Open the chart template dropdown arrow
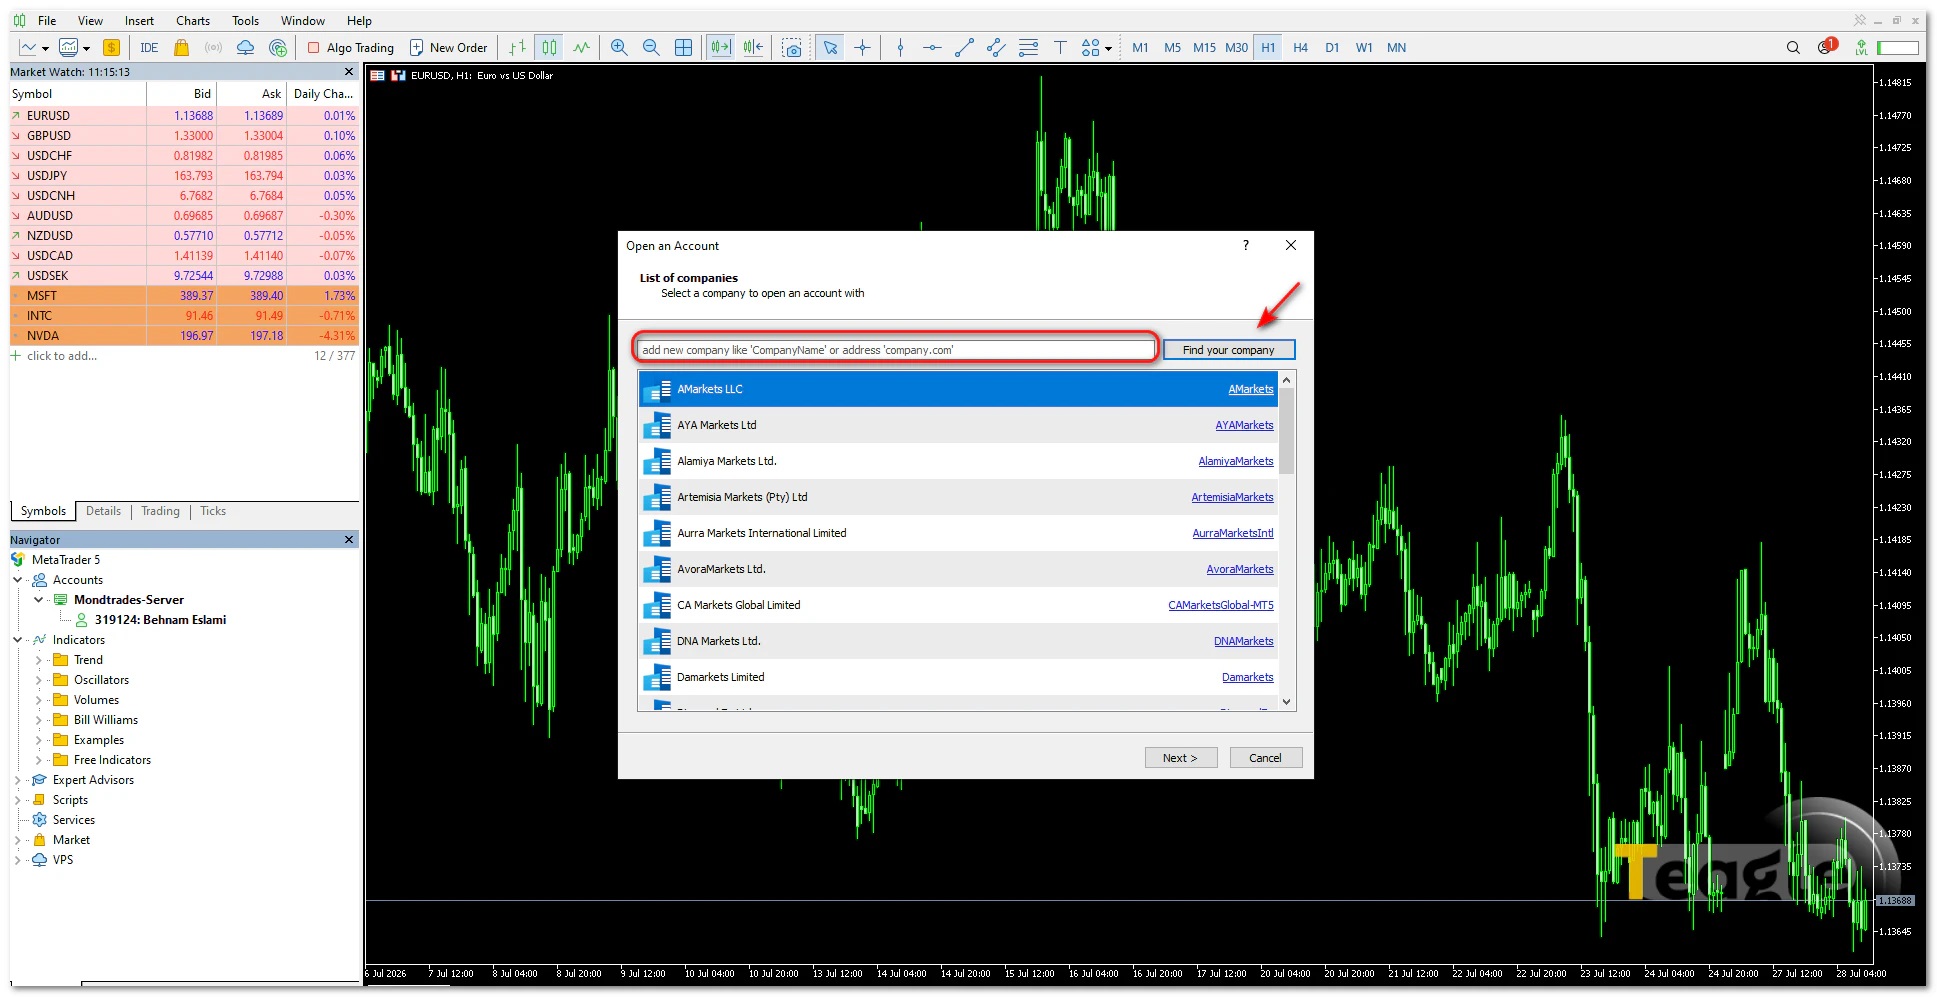The height and width of the screenshot is (997, 1937). 86,48
